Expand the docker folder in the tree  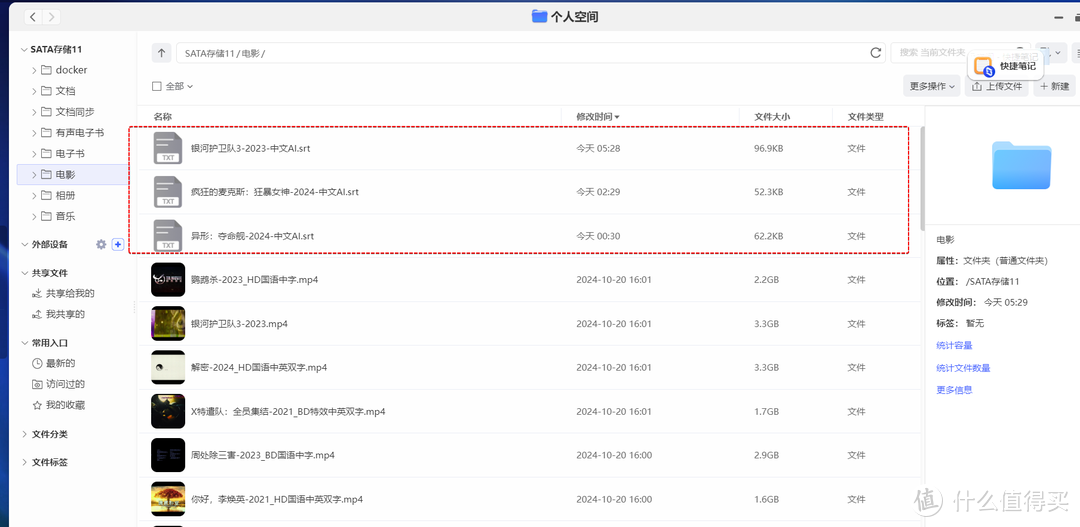click(x=34, y=70)
